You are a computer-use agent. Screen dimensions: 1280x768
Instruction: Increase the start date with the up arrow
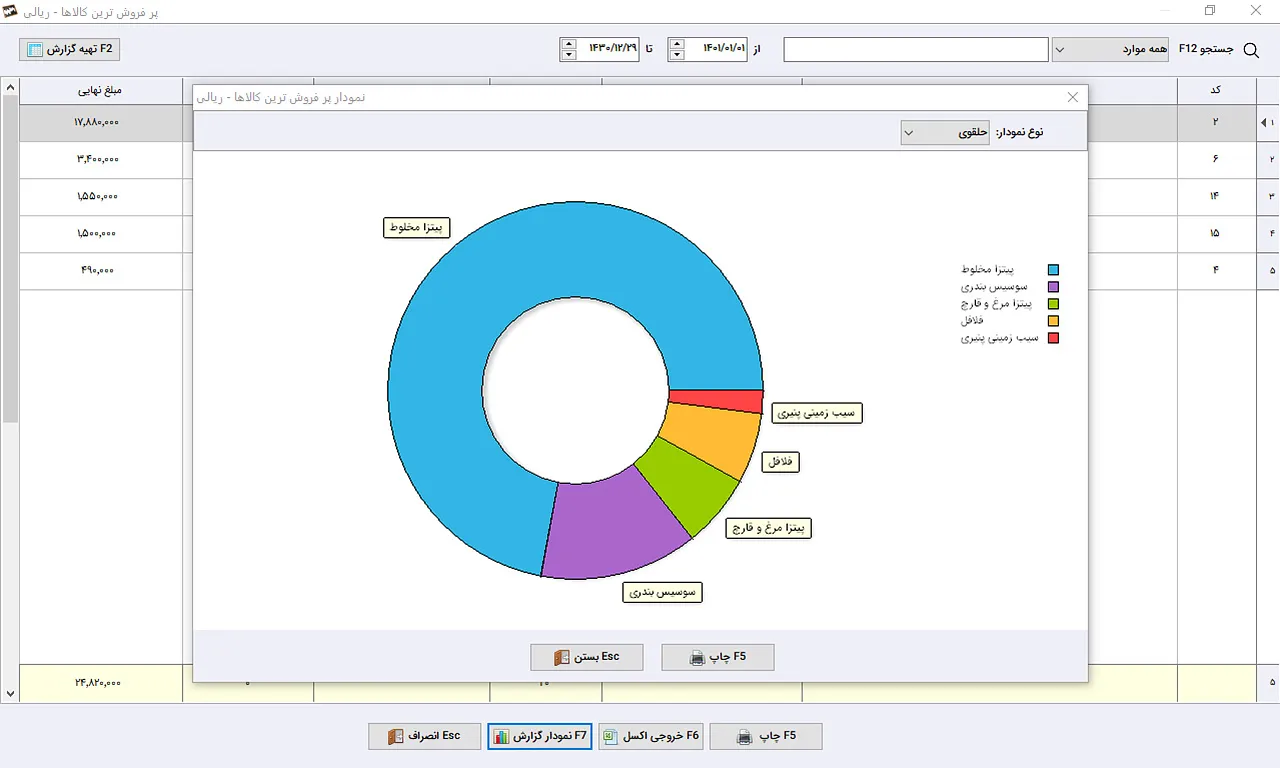[x=677, y=43]
